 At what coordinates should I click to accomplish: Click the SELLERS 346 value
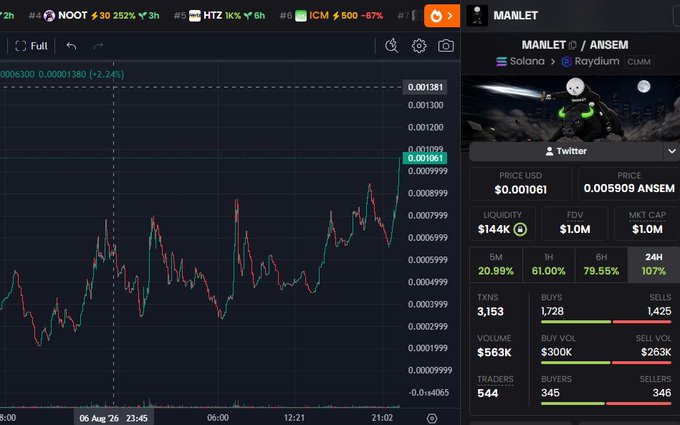[662, 393]
